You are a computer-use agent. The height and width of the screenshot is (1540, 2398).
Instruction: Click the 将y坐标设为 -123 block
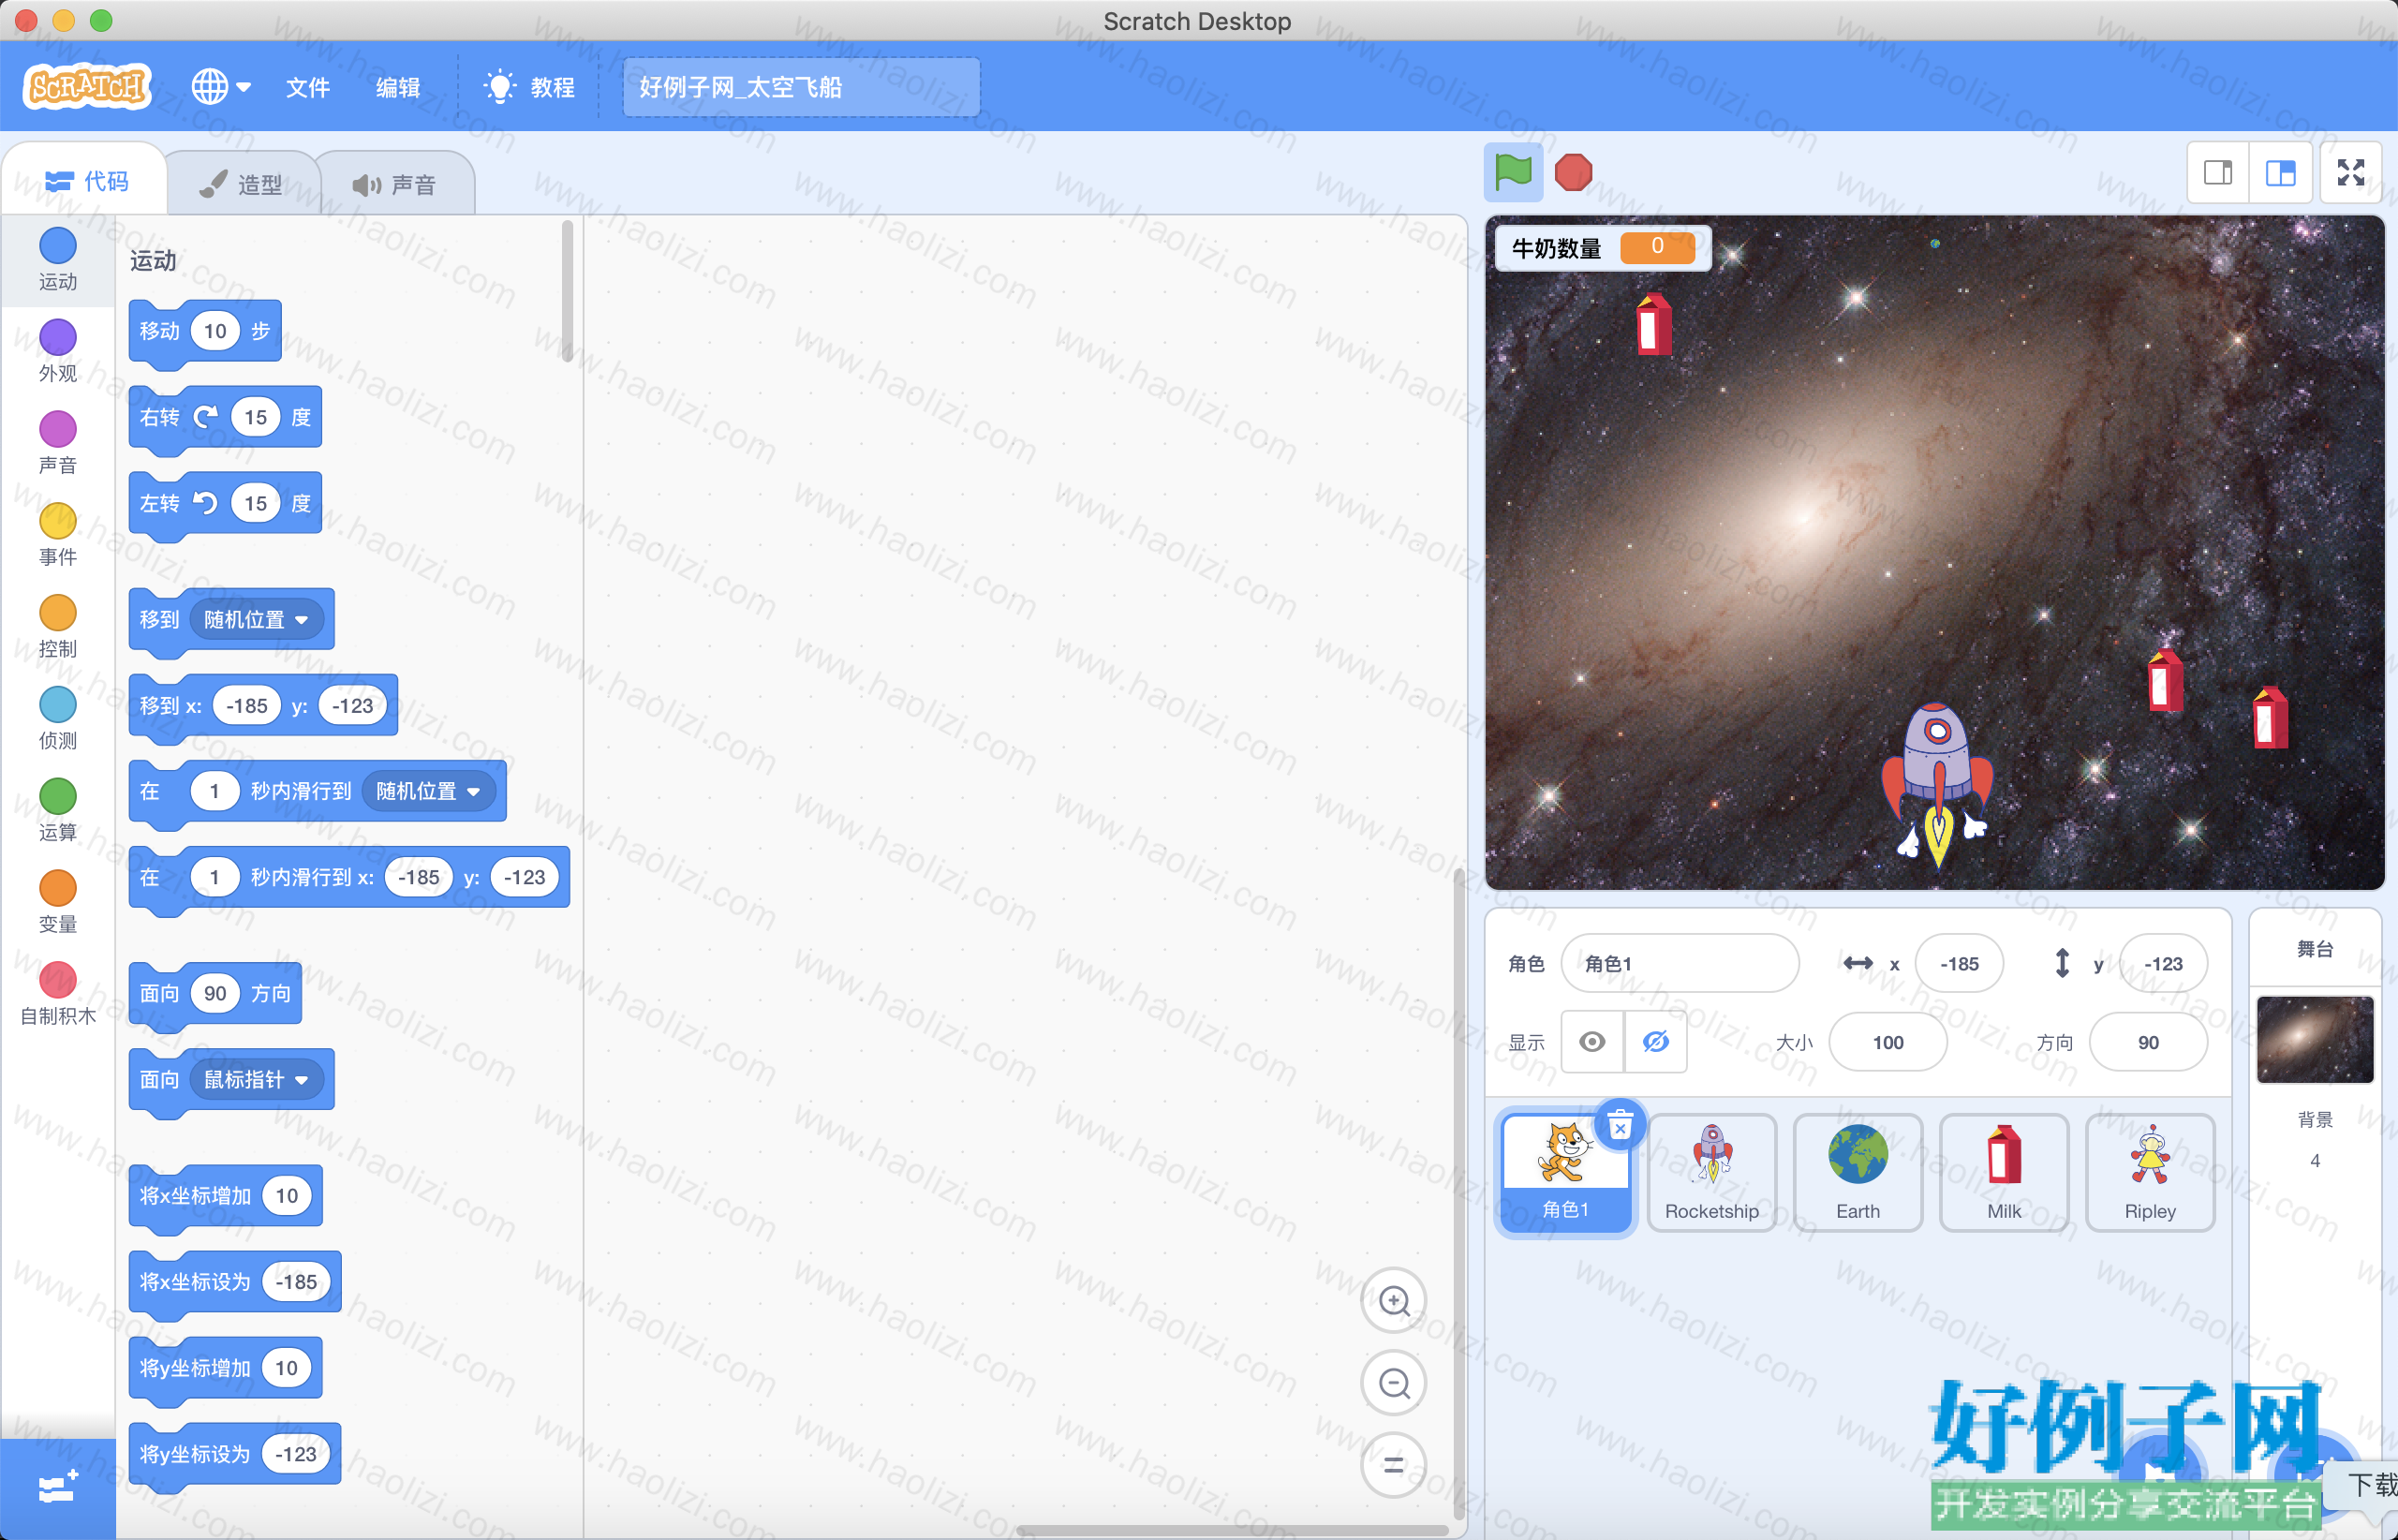pos(235,1455)
